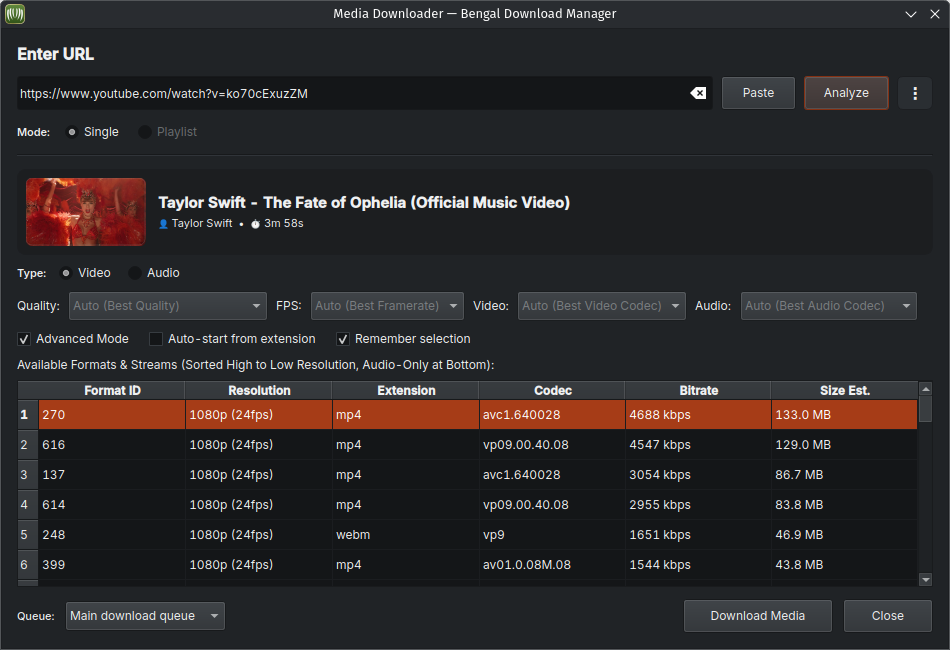Click the 2955 kbps bitrate cell
The height and width of the screenshot is (650, 950).
tap(699, 505)
